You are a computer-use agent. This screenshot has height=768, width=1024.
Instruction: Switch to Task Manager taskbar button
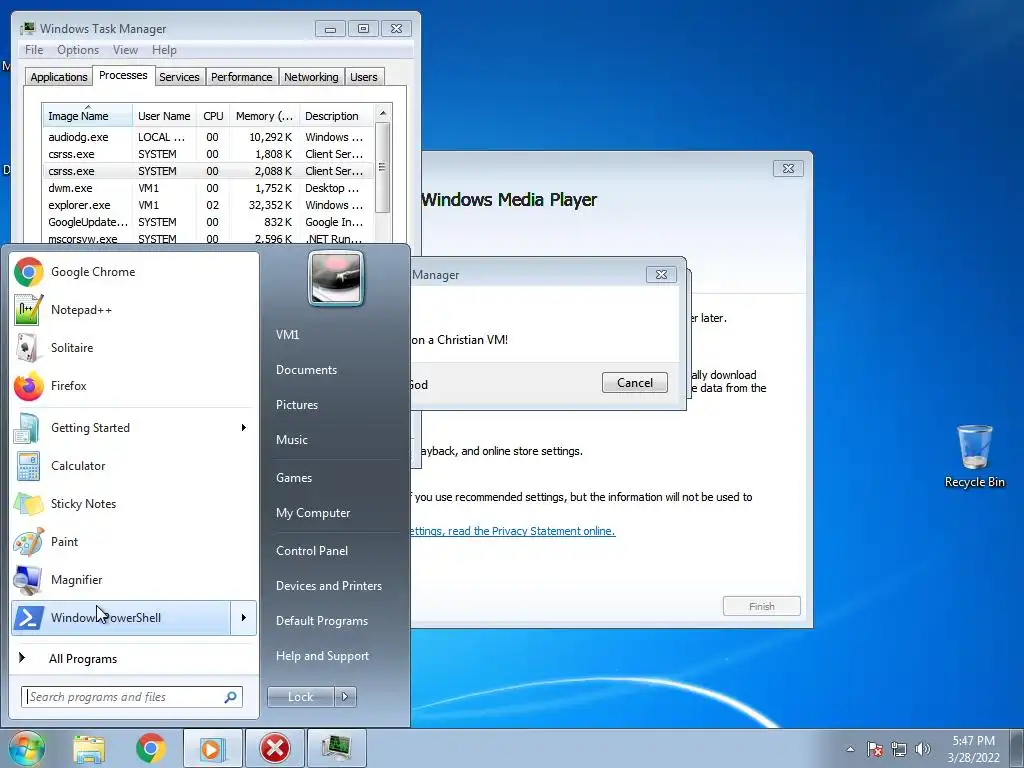[336, 748]
